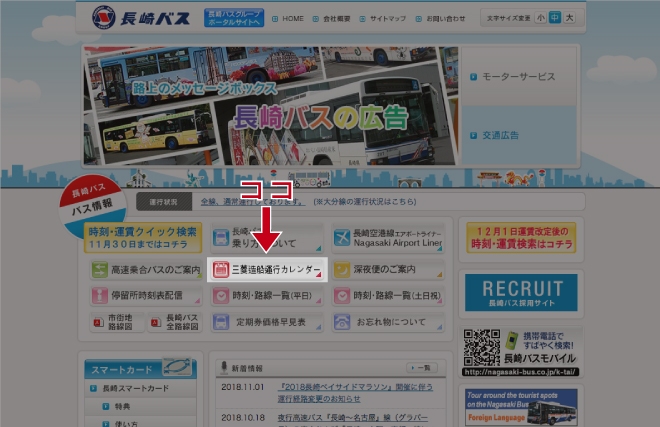Go to HOME in top navigation
This screenshot has height=427, width=660.
tap(288, 19)
